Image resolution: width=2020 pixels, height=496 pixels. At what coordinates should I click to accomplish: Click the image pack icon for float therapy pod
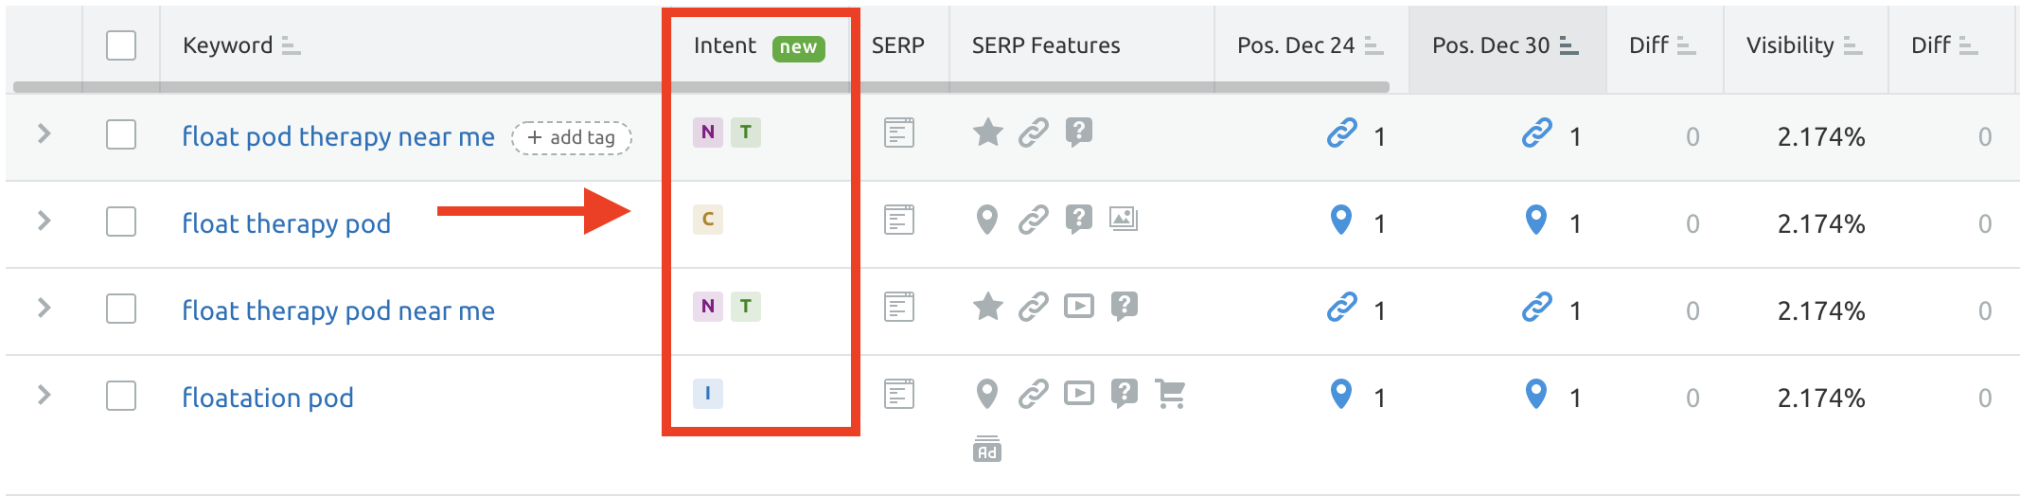tap(1124, 219)
